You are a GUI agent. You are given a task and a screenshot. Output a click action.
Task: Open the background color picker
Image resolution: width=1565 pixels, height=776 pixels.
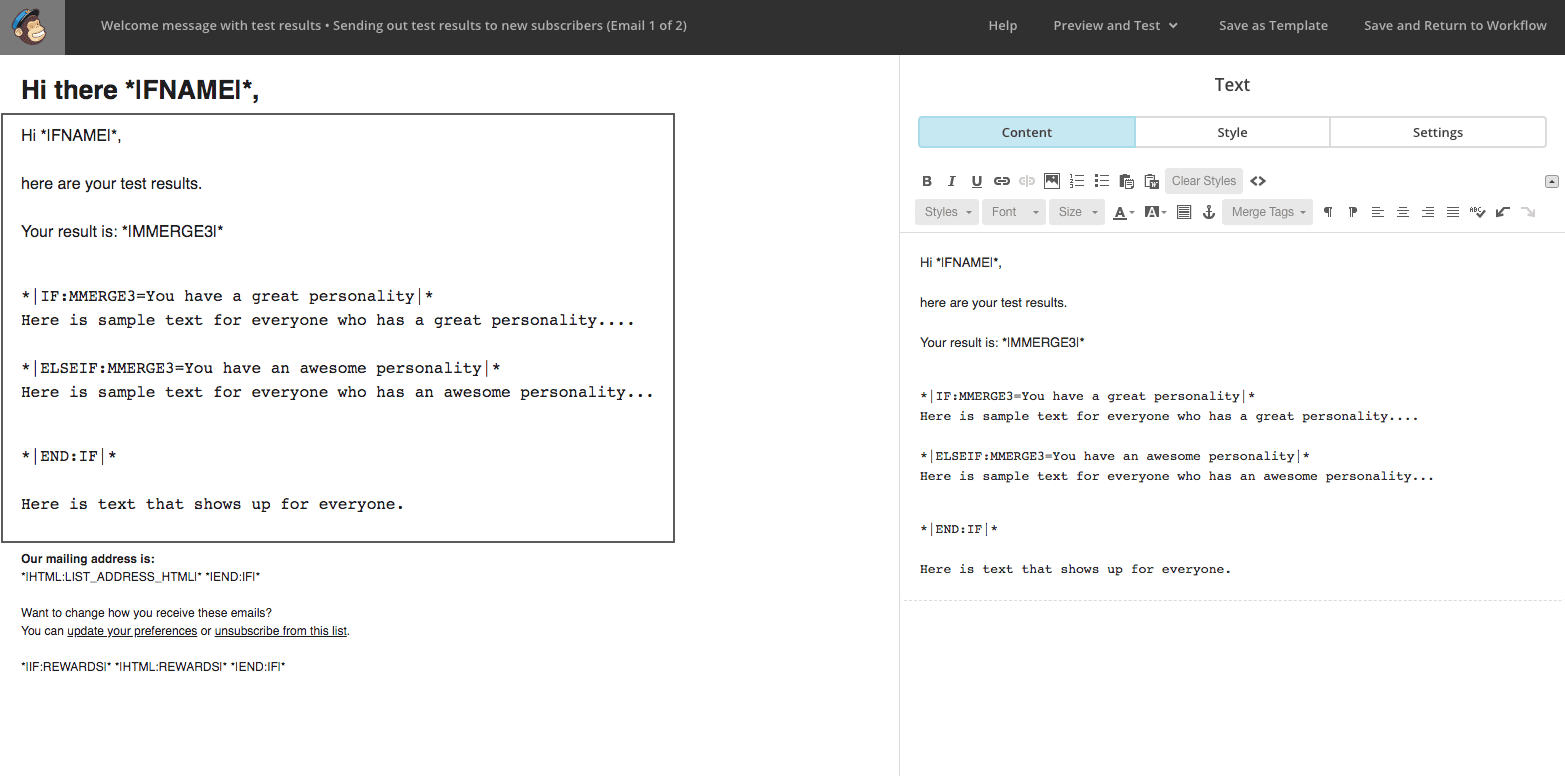pos(1155,212)
